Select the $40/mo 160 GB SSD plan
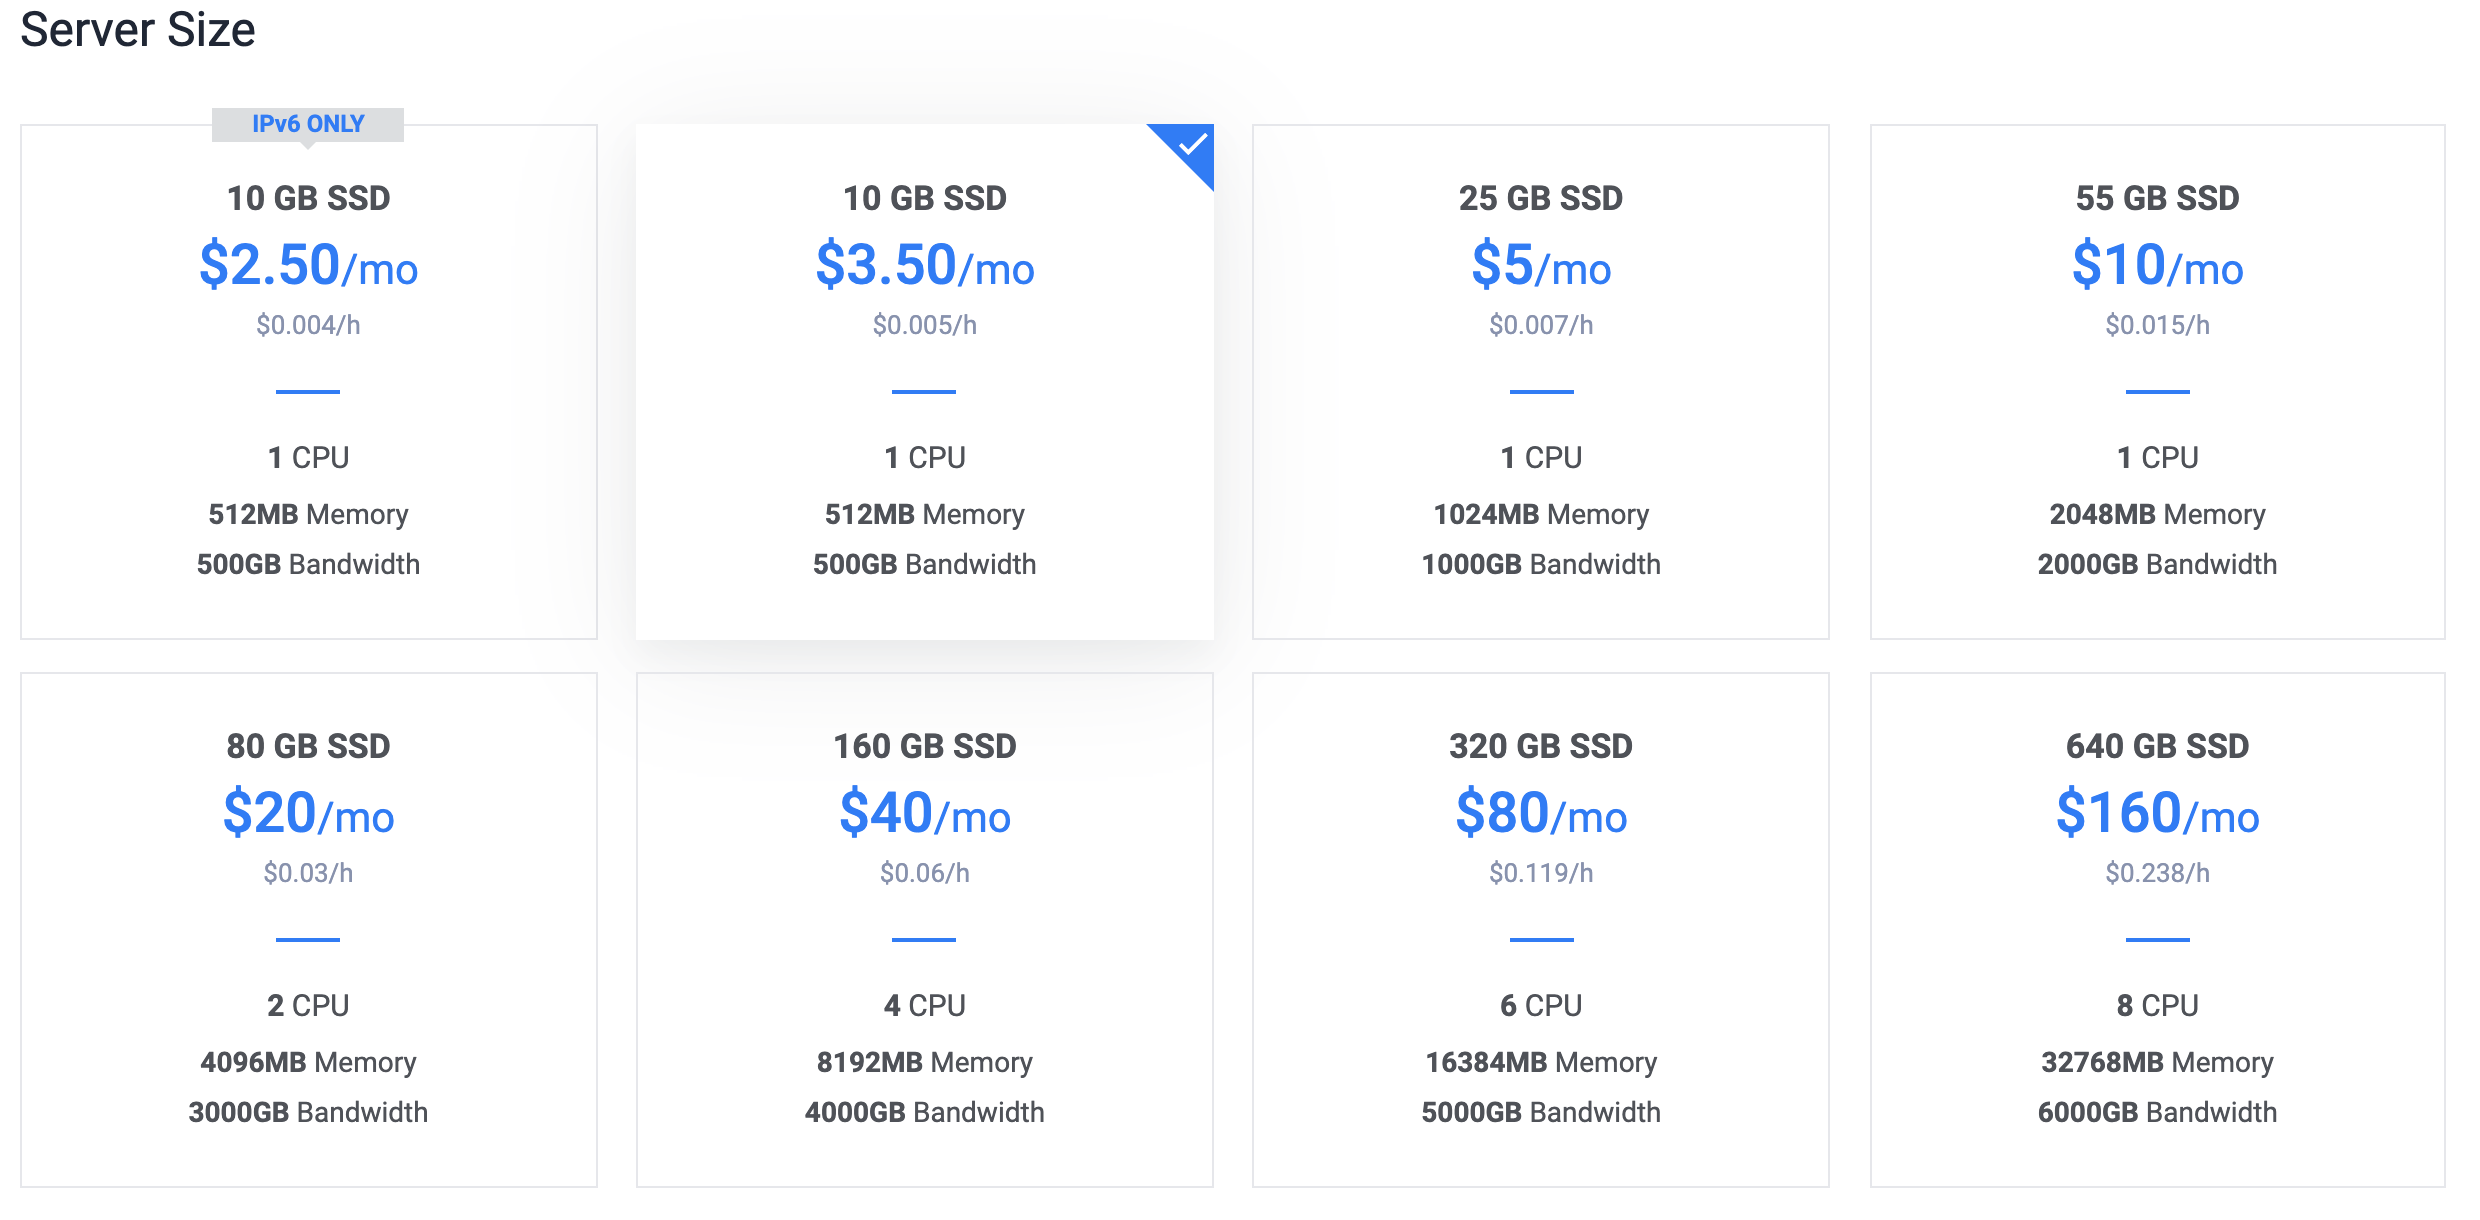This screenshot has height=1220, width=2480. tap(925, 930)
